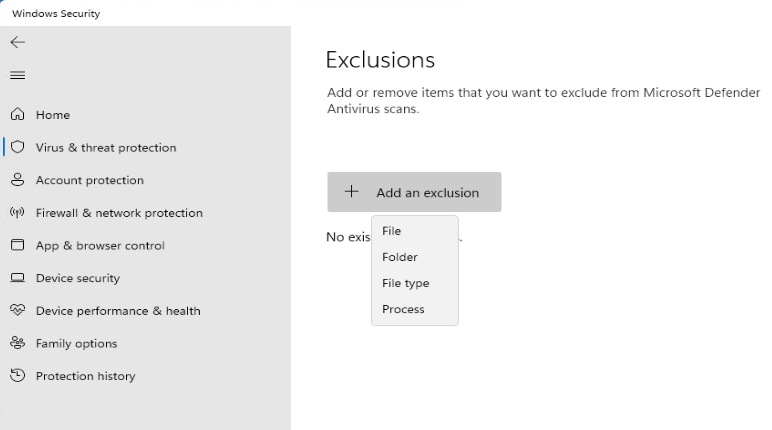Pick File type from the dropdown list
This screenshot has width=772, height=430.
[x=405, y=283]
